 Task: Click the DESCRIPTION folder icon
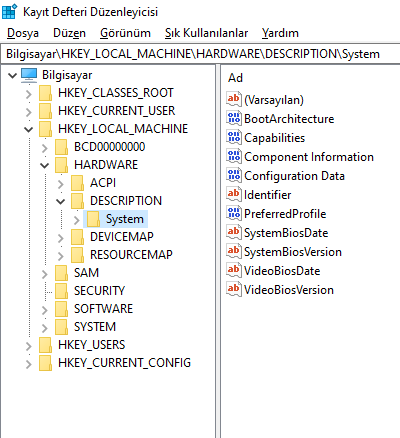click(77, 201)
